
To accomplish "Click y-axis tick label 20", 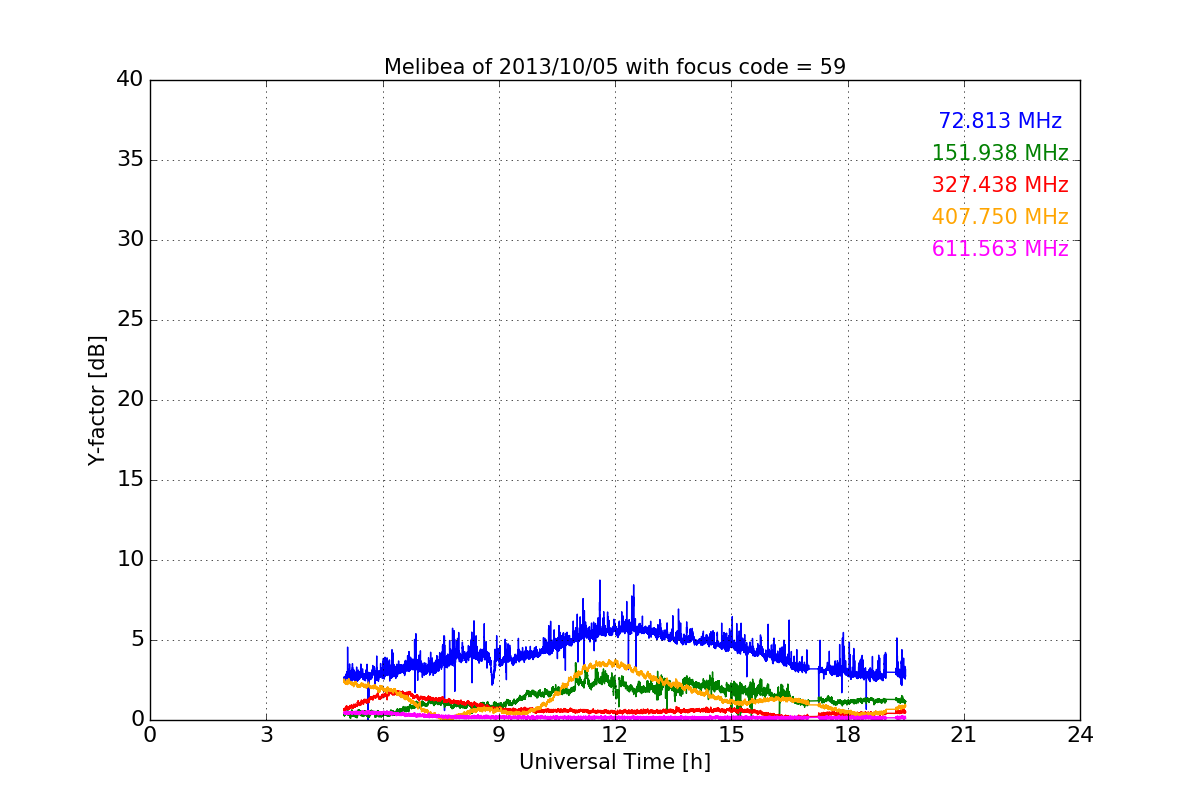I will [130, 400].
